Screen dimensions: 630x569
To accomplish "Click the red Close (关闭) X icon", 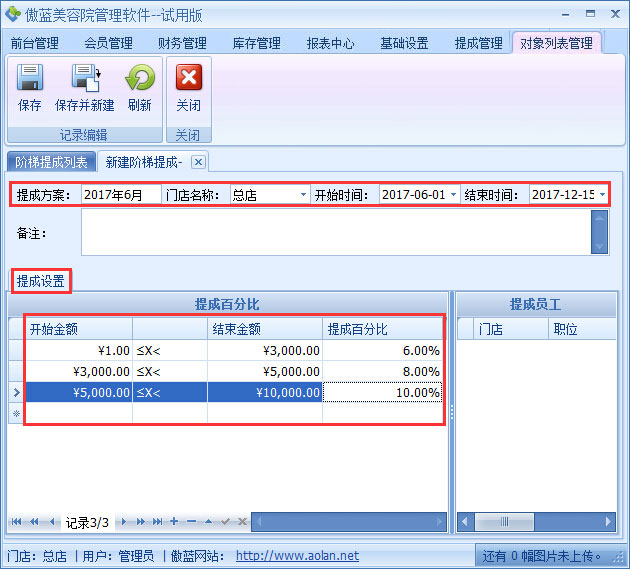I will tap(188, 77).
